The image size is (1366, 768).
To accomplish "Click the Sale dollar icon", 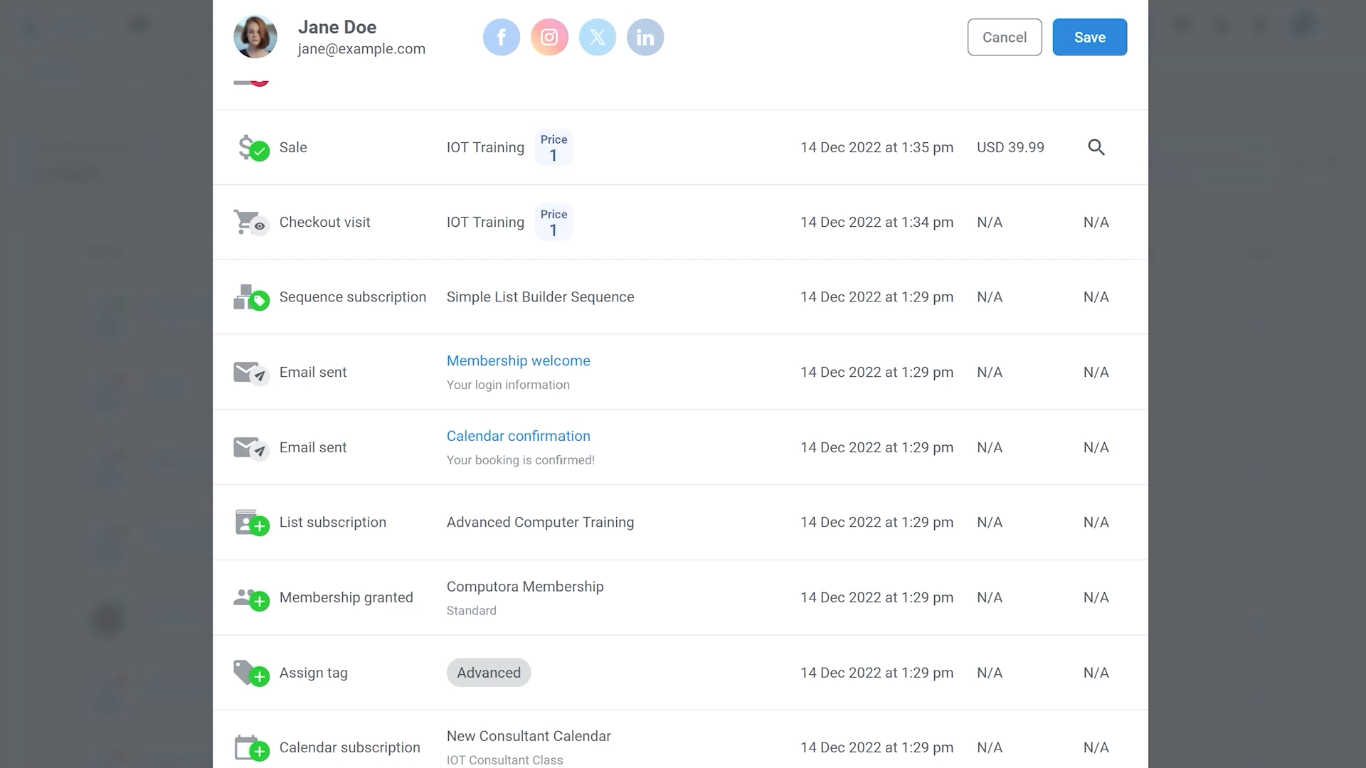I will (x=250, y=148).
